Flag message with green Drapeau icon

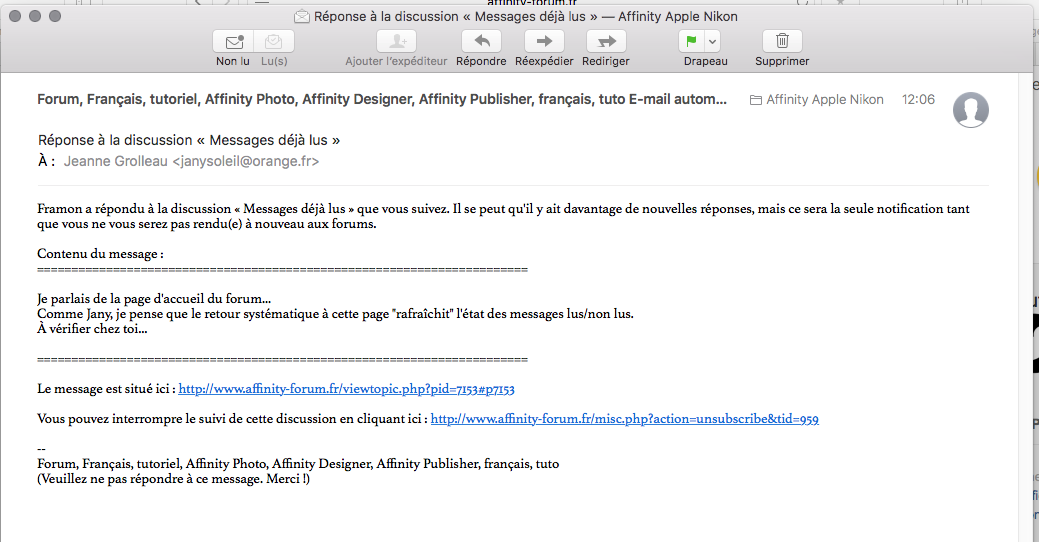click(691, 42)
